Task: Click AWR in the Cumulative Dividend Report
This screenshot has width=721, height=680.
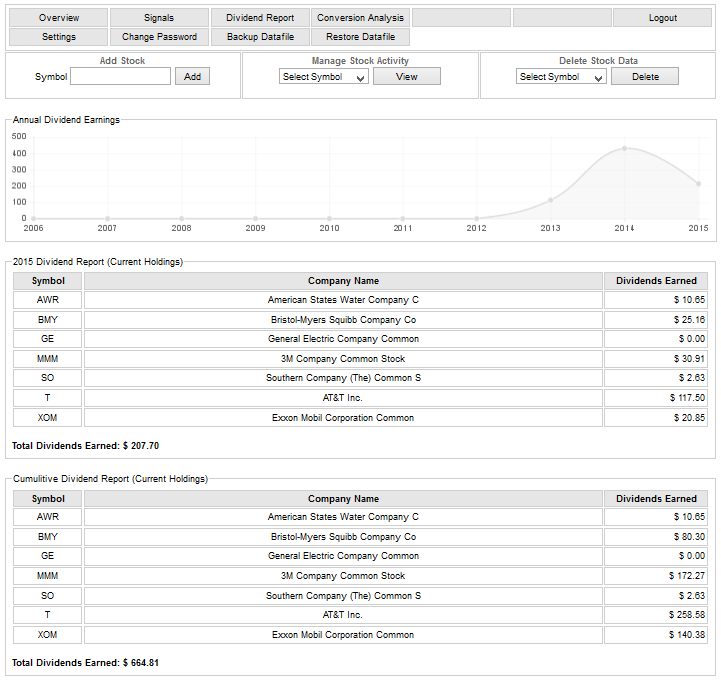Action: click(48, 517)
